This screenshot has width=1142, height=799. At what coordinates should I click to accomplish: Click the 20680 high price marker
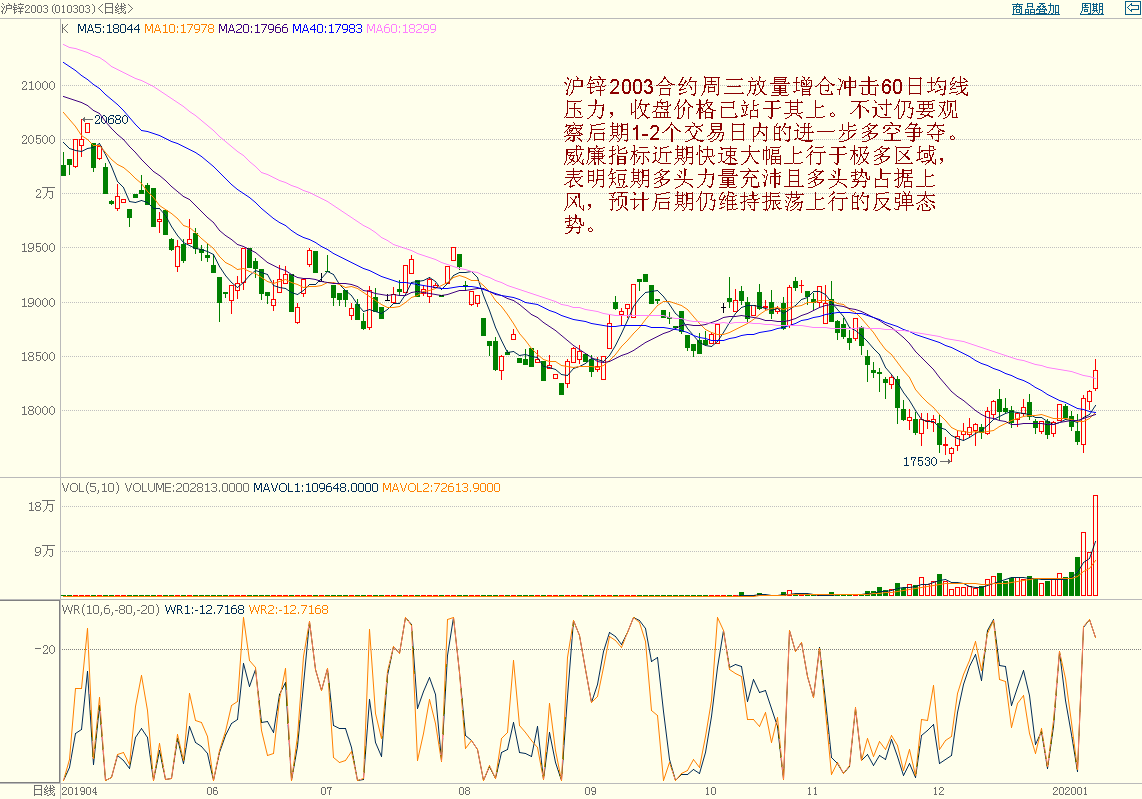tap(110, 120)
